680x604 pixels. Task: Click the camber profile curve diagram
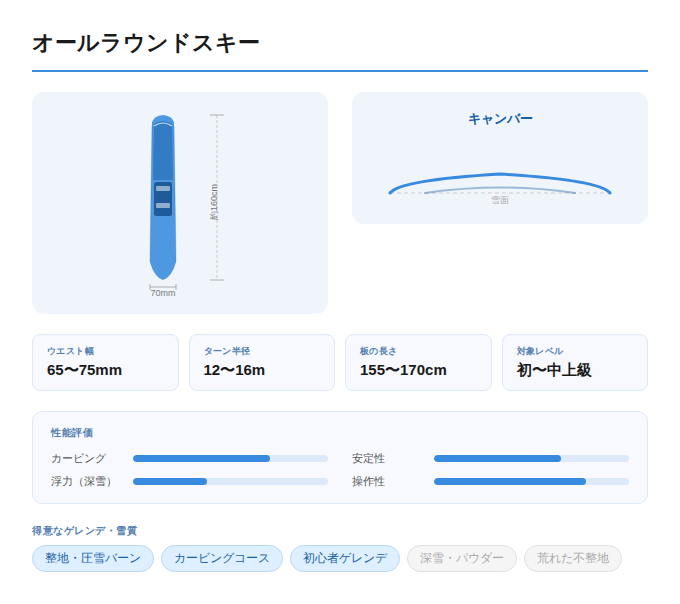(x=500, y=184)
